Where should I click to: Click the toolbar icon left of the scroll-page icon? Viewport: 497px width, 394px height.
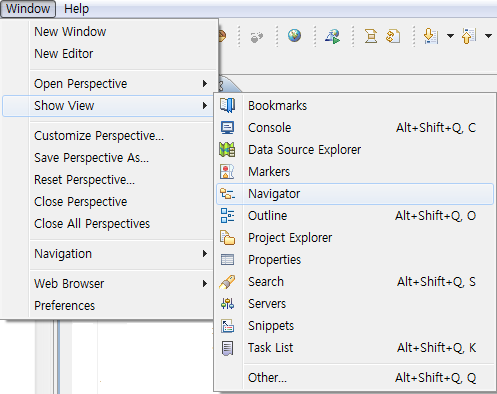[x=371, y=36]
